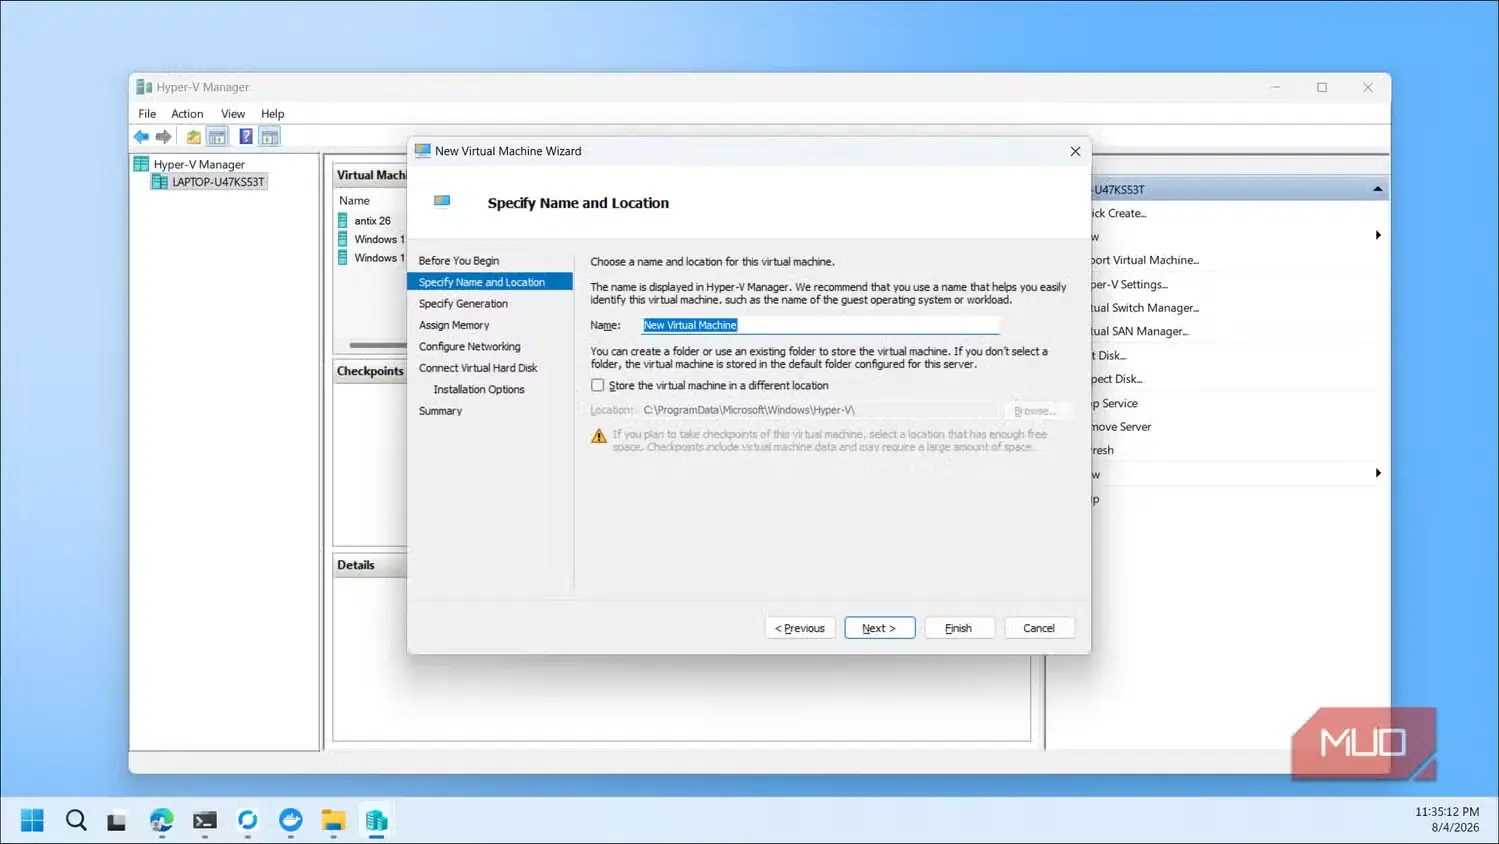Close the New Virtual Machine Wizard dialog
Image resolution: width=1499 pixels, height=844 pixels.
coord(1075,152)
